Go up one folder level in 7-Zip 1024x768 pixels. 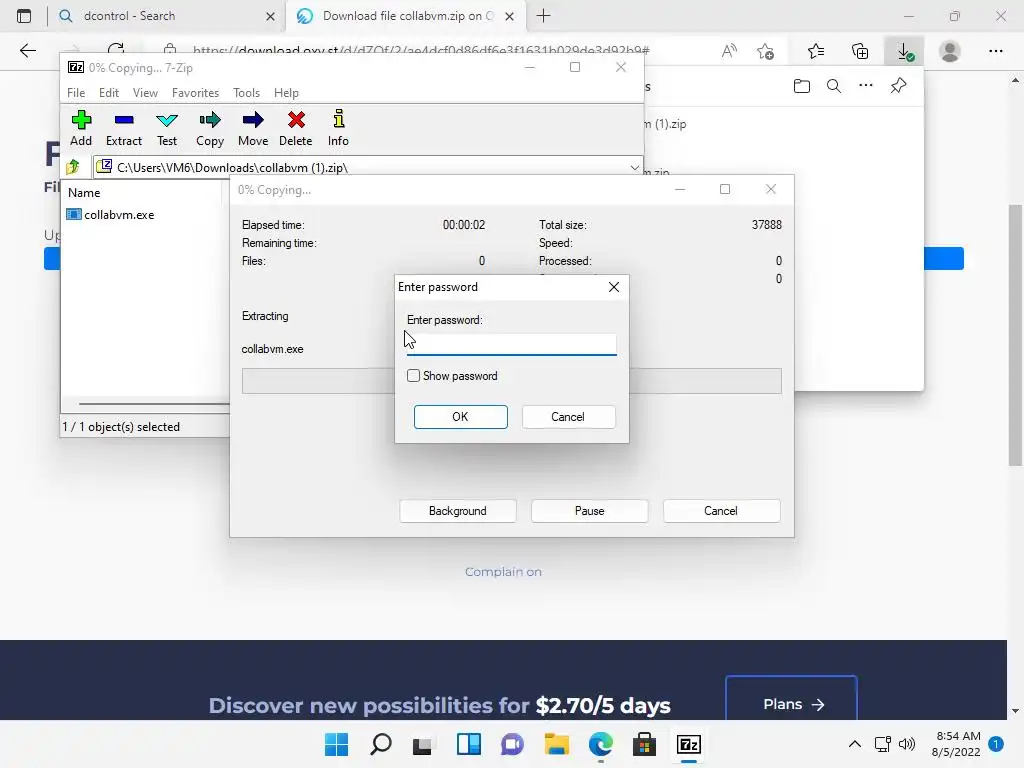pos(73,167)
